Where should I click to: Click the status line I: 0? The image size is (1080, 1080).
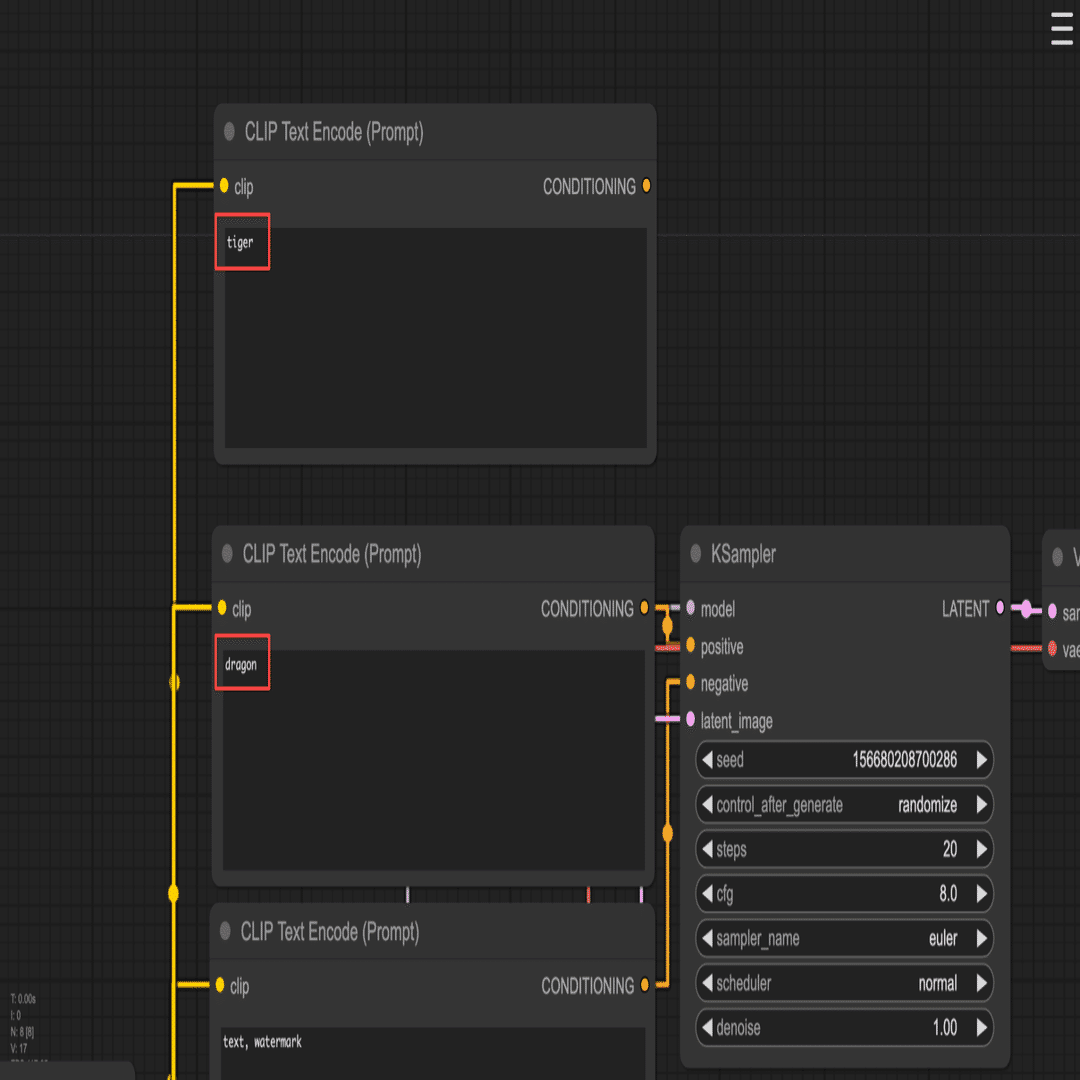coord(16,1015)
